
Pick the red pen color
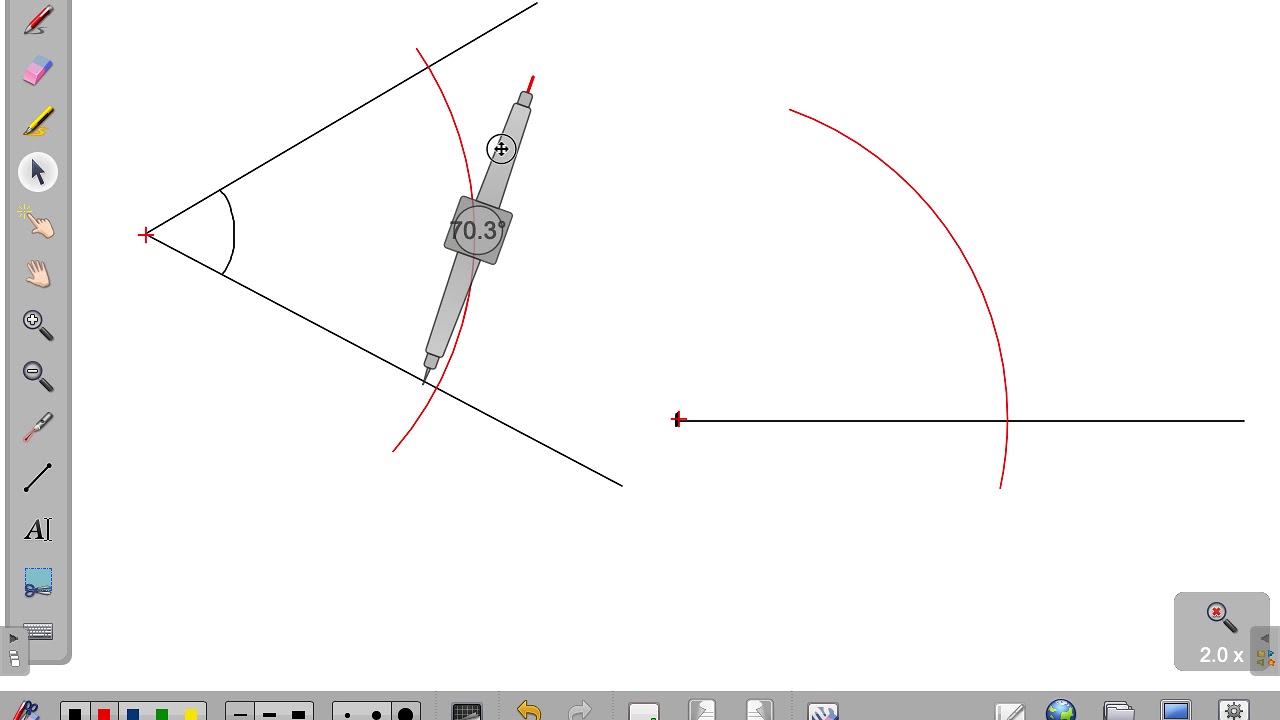[104, 713]
